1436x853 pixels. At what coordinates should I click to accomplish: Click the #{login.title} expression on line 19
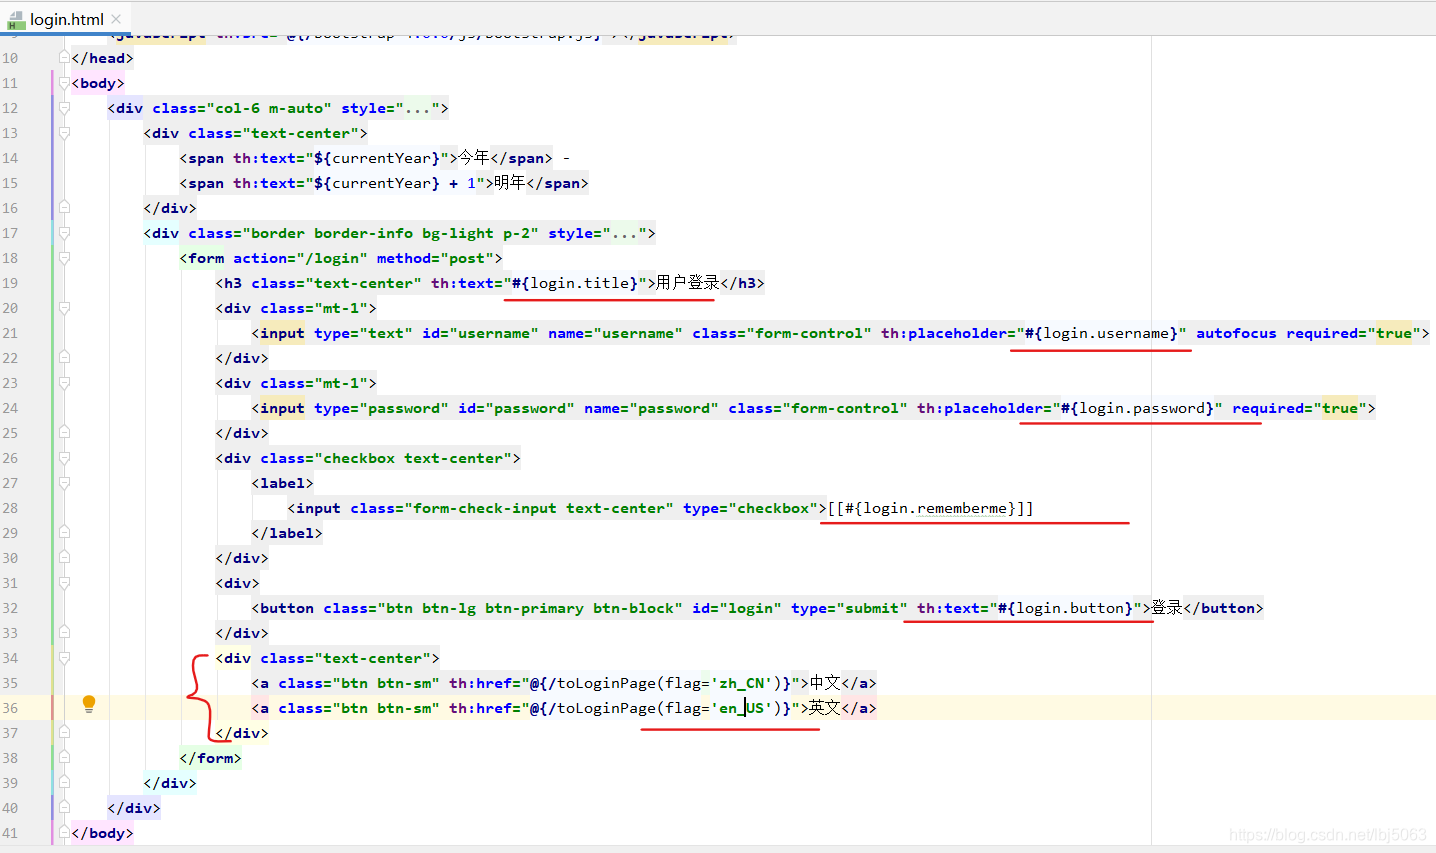pyautogui.click(x=575, y=283)
